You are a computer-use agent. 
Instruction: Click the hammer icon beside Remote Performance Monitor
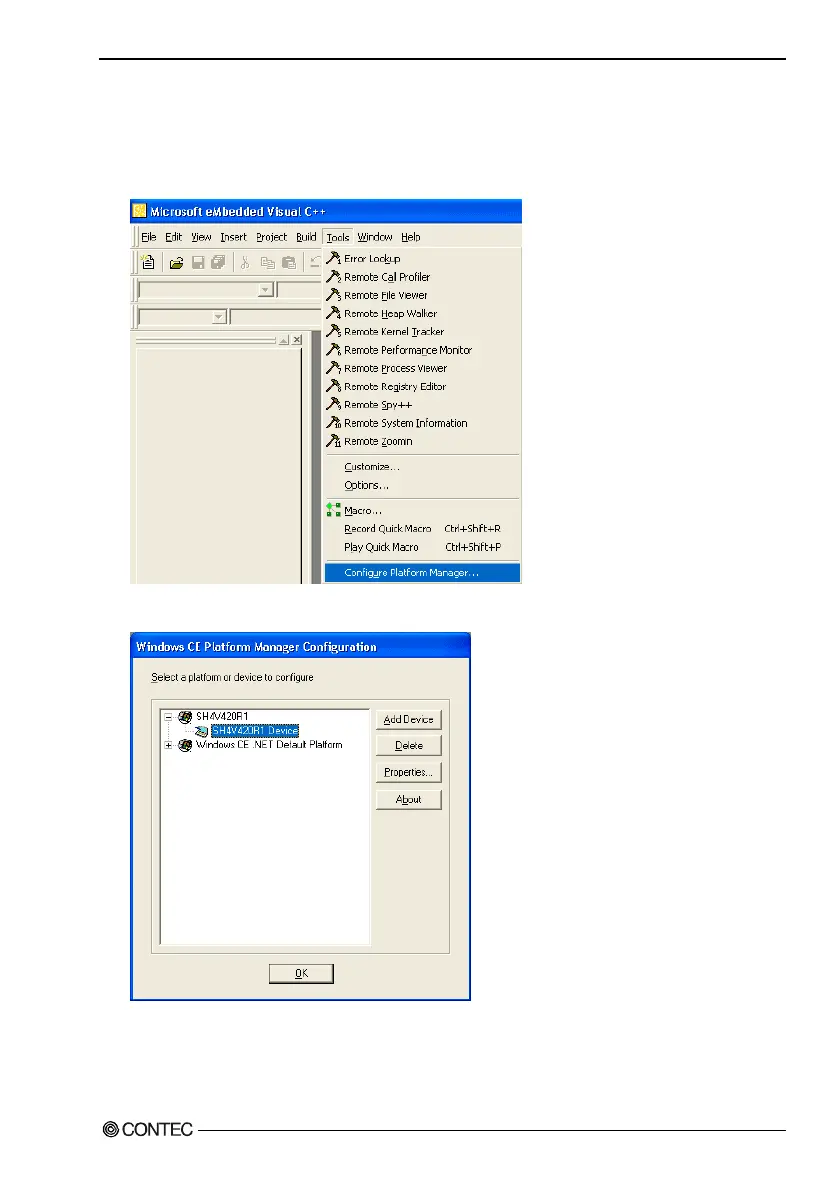[333, 349]
